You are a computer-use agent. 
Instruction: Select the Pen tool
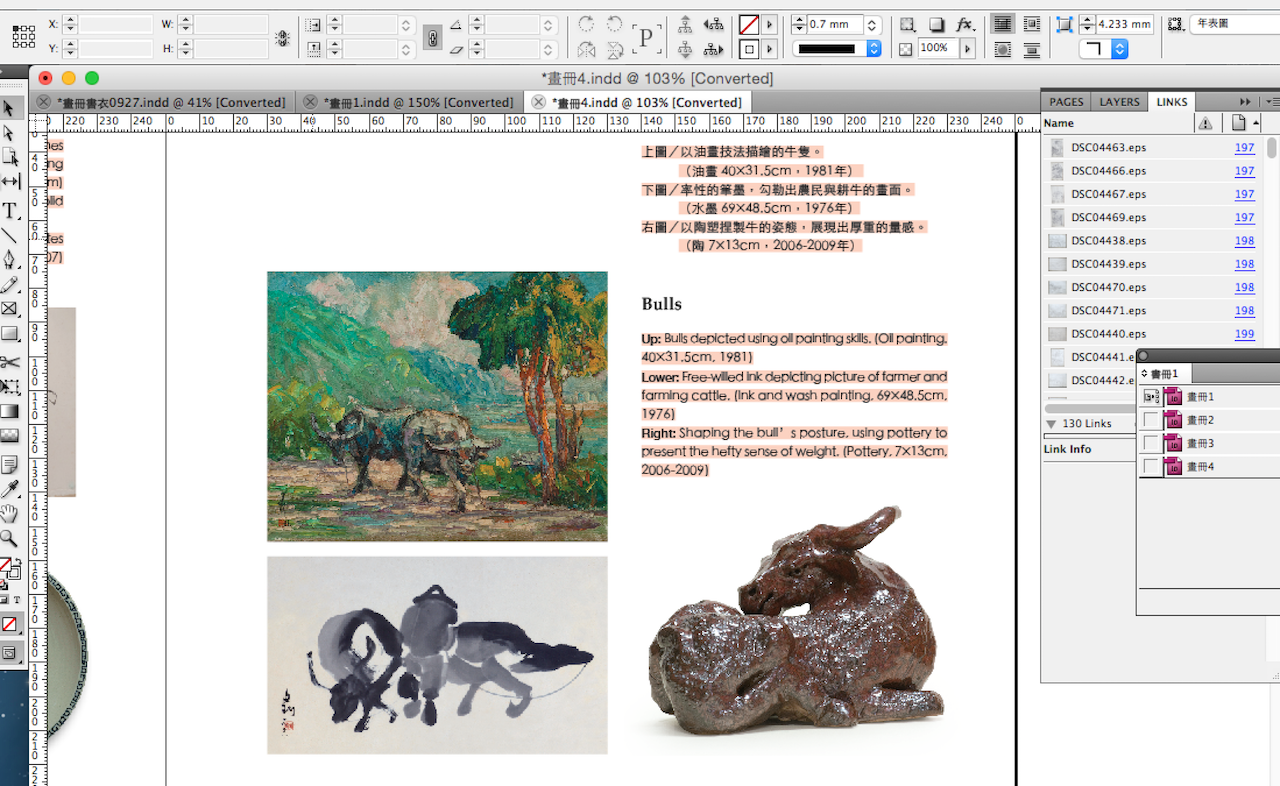point(9,260)
